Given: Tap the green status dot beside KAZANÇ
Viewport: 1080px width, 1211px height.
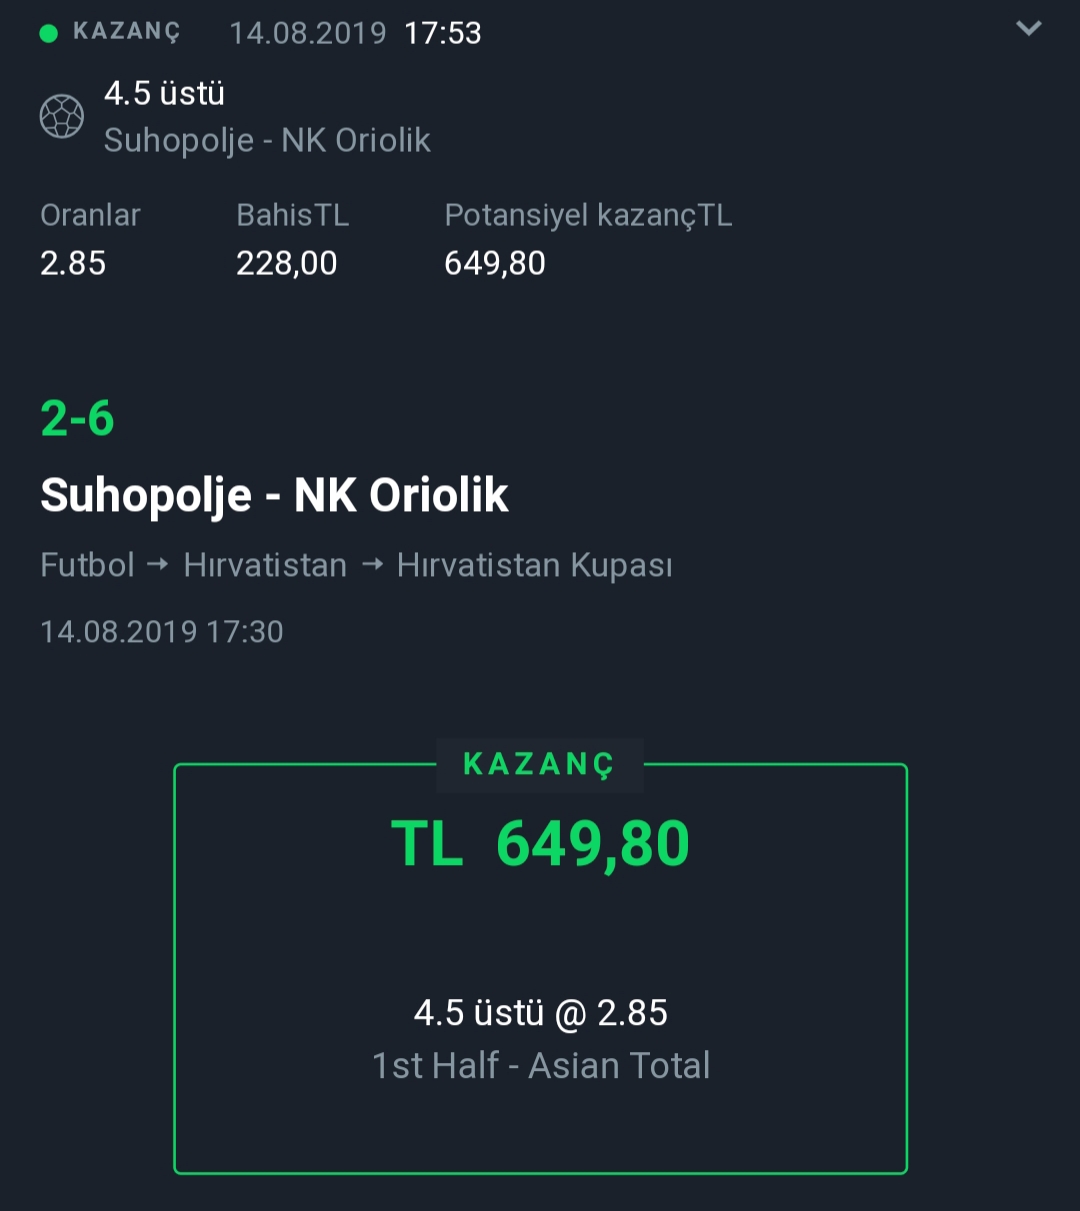Looking at the screenshot, I should tap(48, 33).
